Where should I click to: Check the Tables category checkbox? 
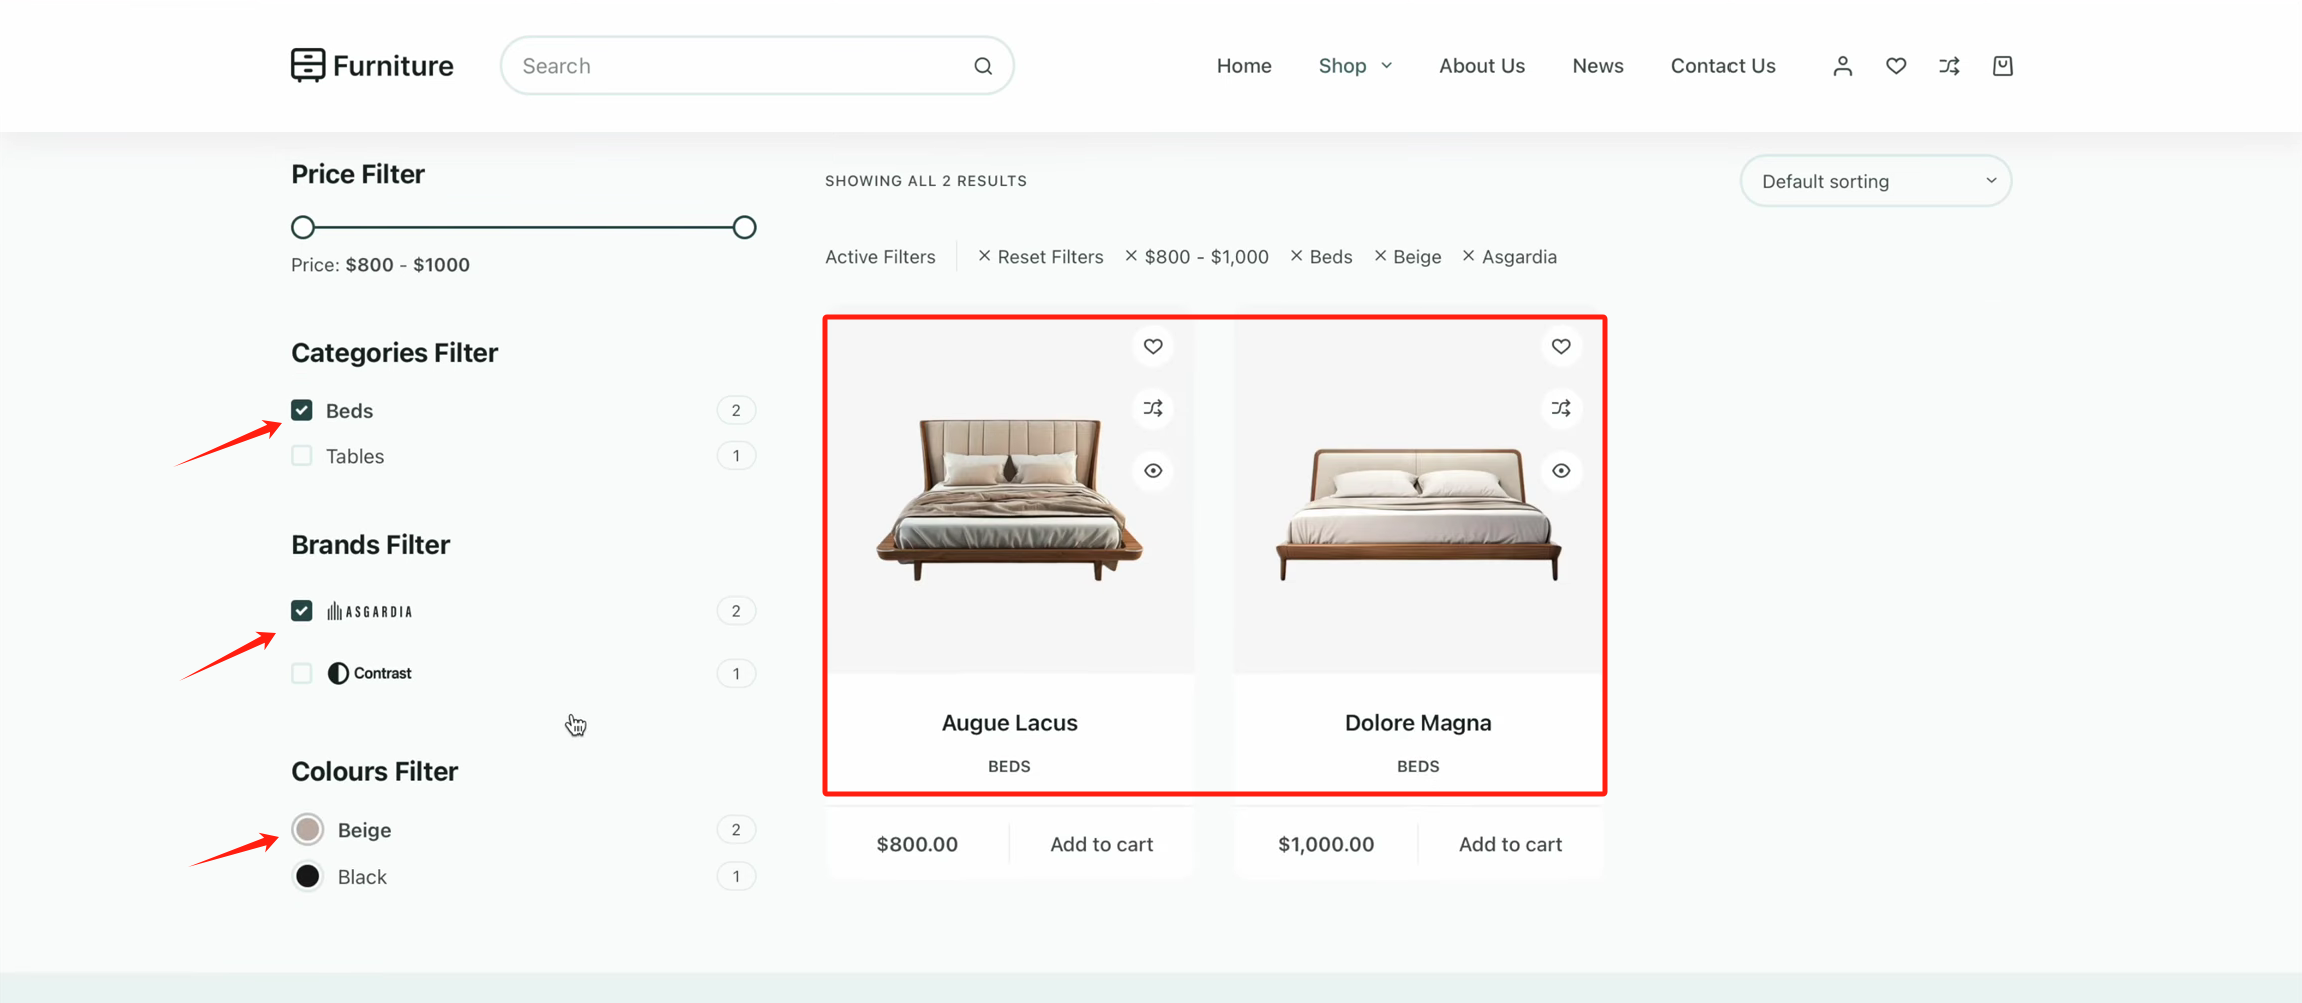[x=302, y=456]
